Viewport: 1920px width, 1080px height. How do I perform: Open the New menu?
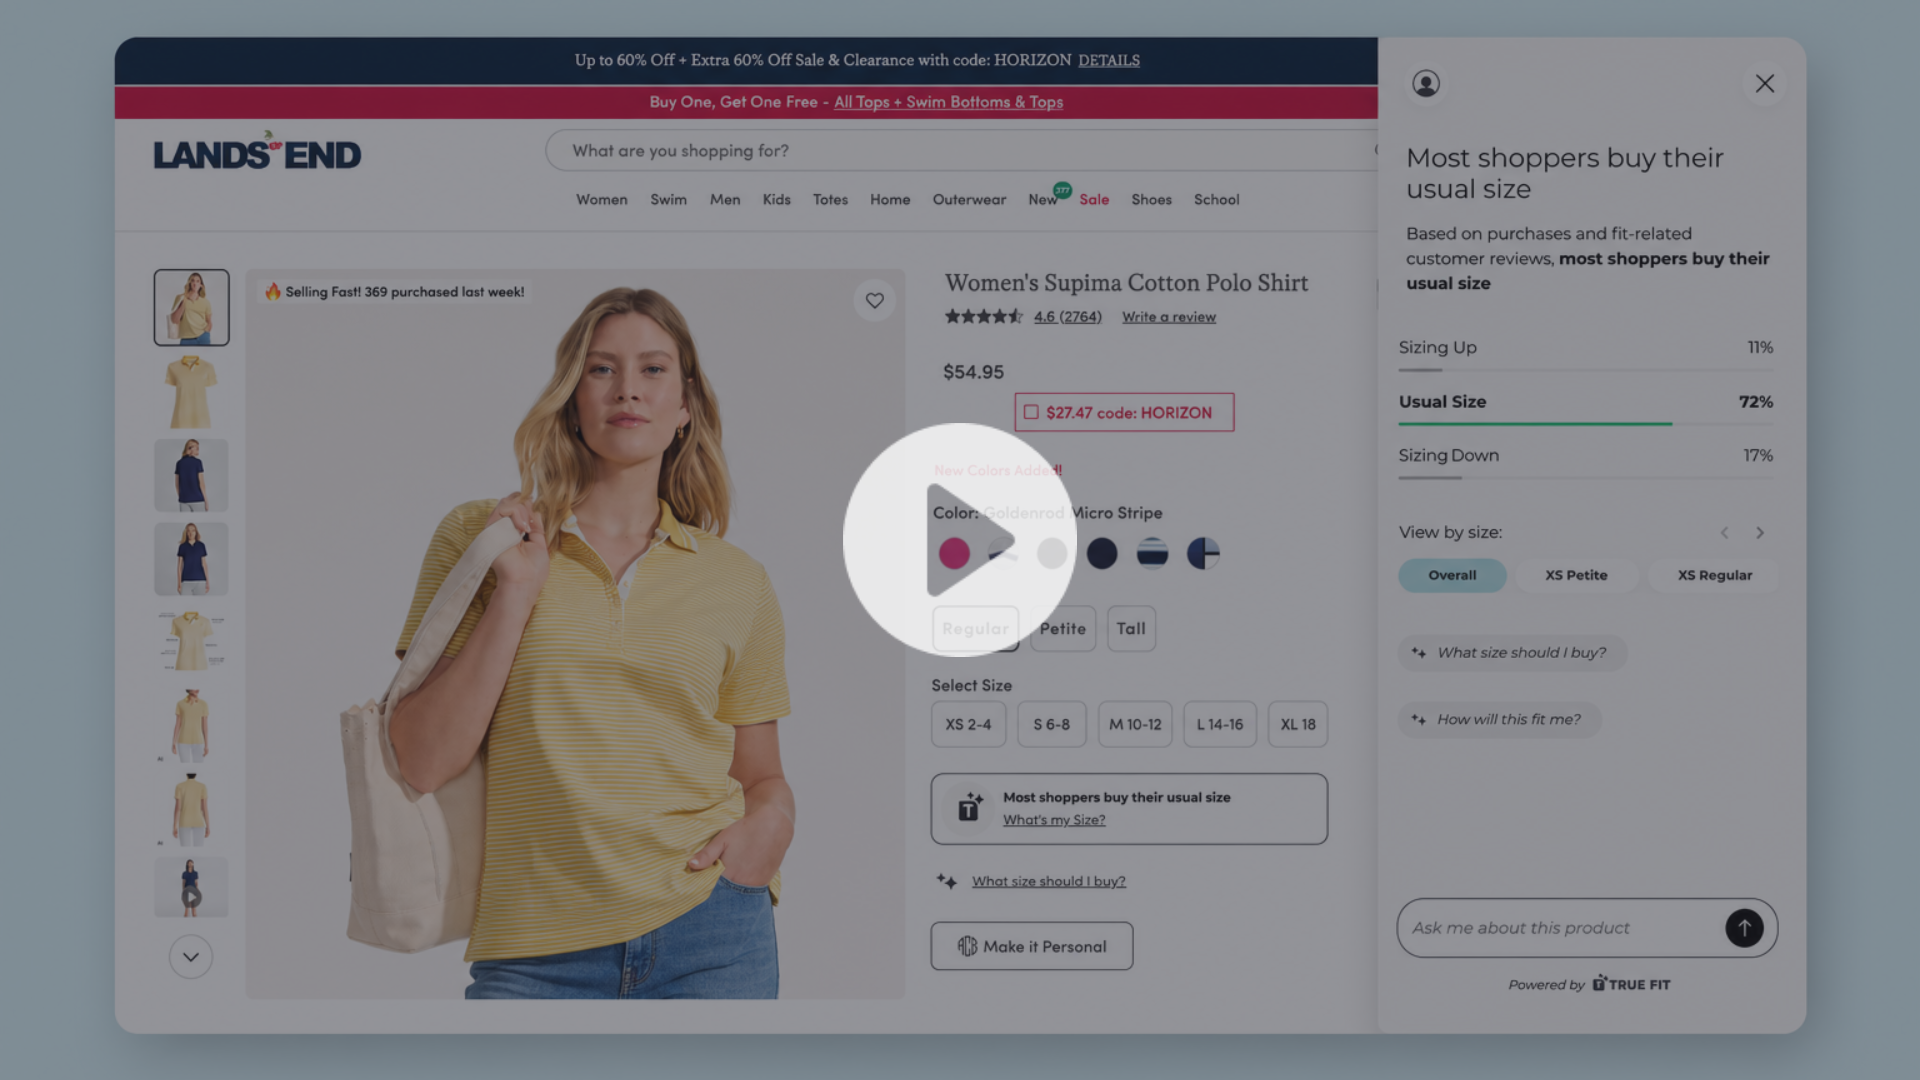pyautogui.click(x=1042, y=200)
